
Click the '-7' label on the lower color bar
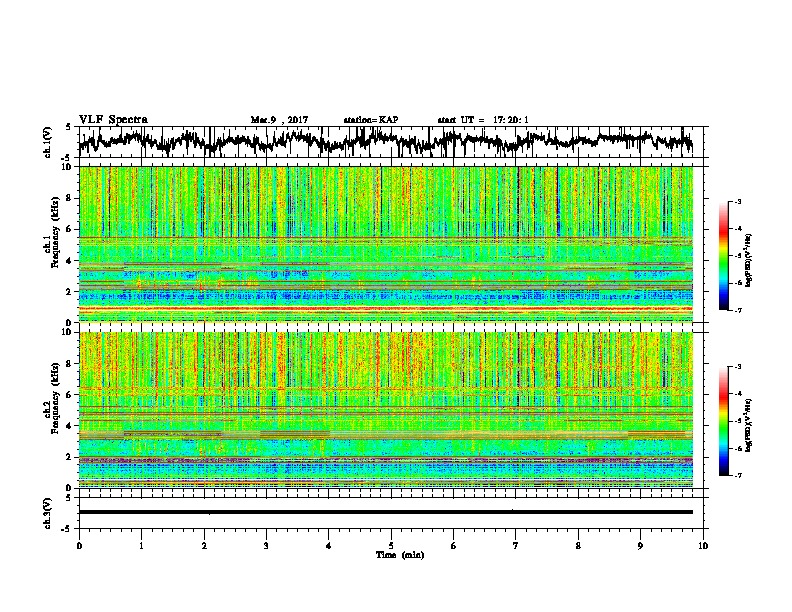[x=737, y=475]
